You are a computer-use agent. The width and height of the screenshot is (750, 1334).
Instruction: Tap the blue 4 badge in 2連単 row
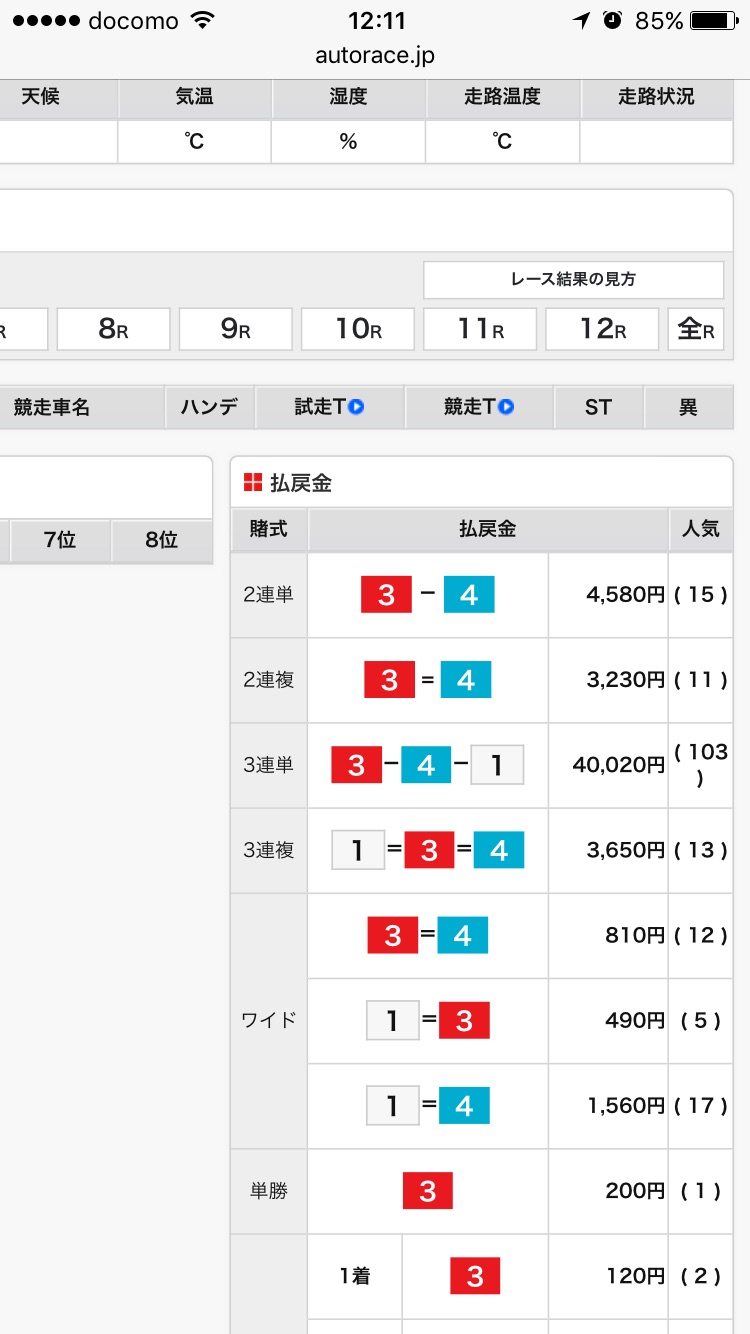pos(469,596)
